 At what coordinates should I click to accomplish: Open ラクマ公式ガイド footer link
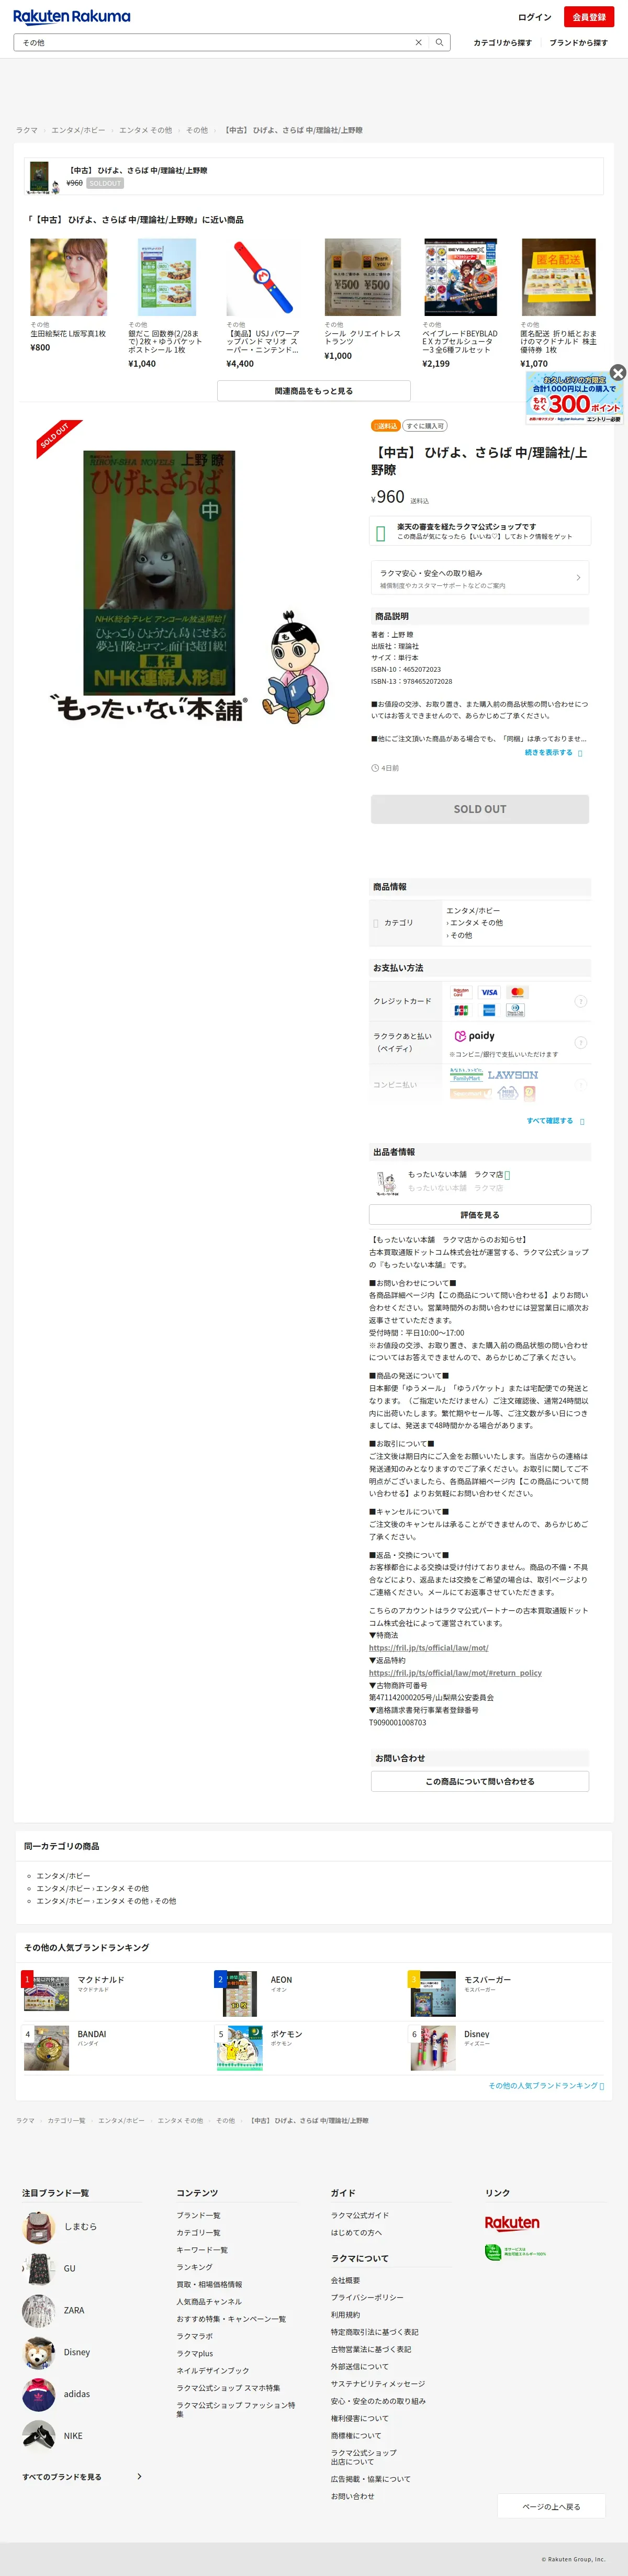click(360, 2215)
